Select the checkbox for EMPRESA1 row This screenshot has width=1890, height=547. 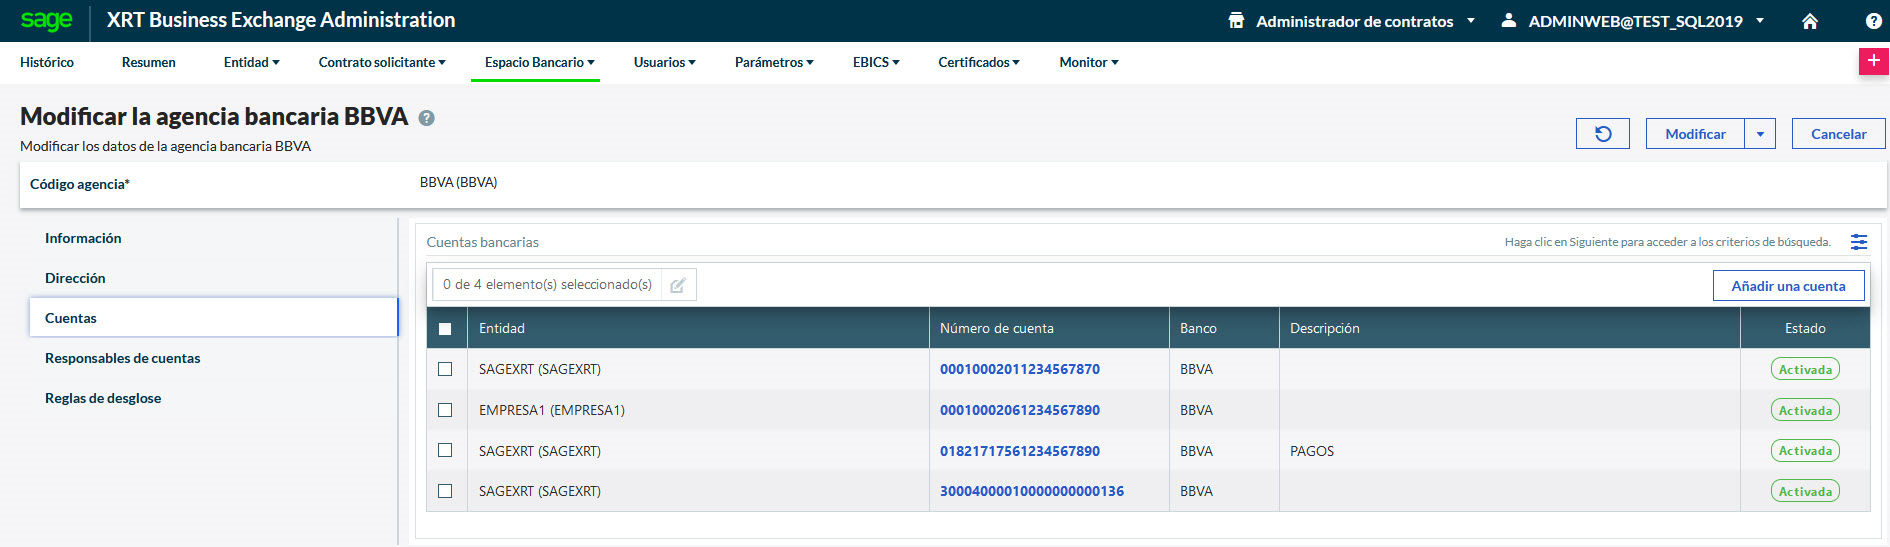445,410
